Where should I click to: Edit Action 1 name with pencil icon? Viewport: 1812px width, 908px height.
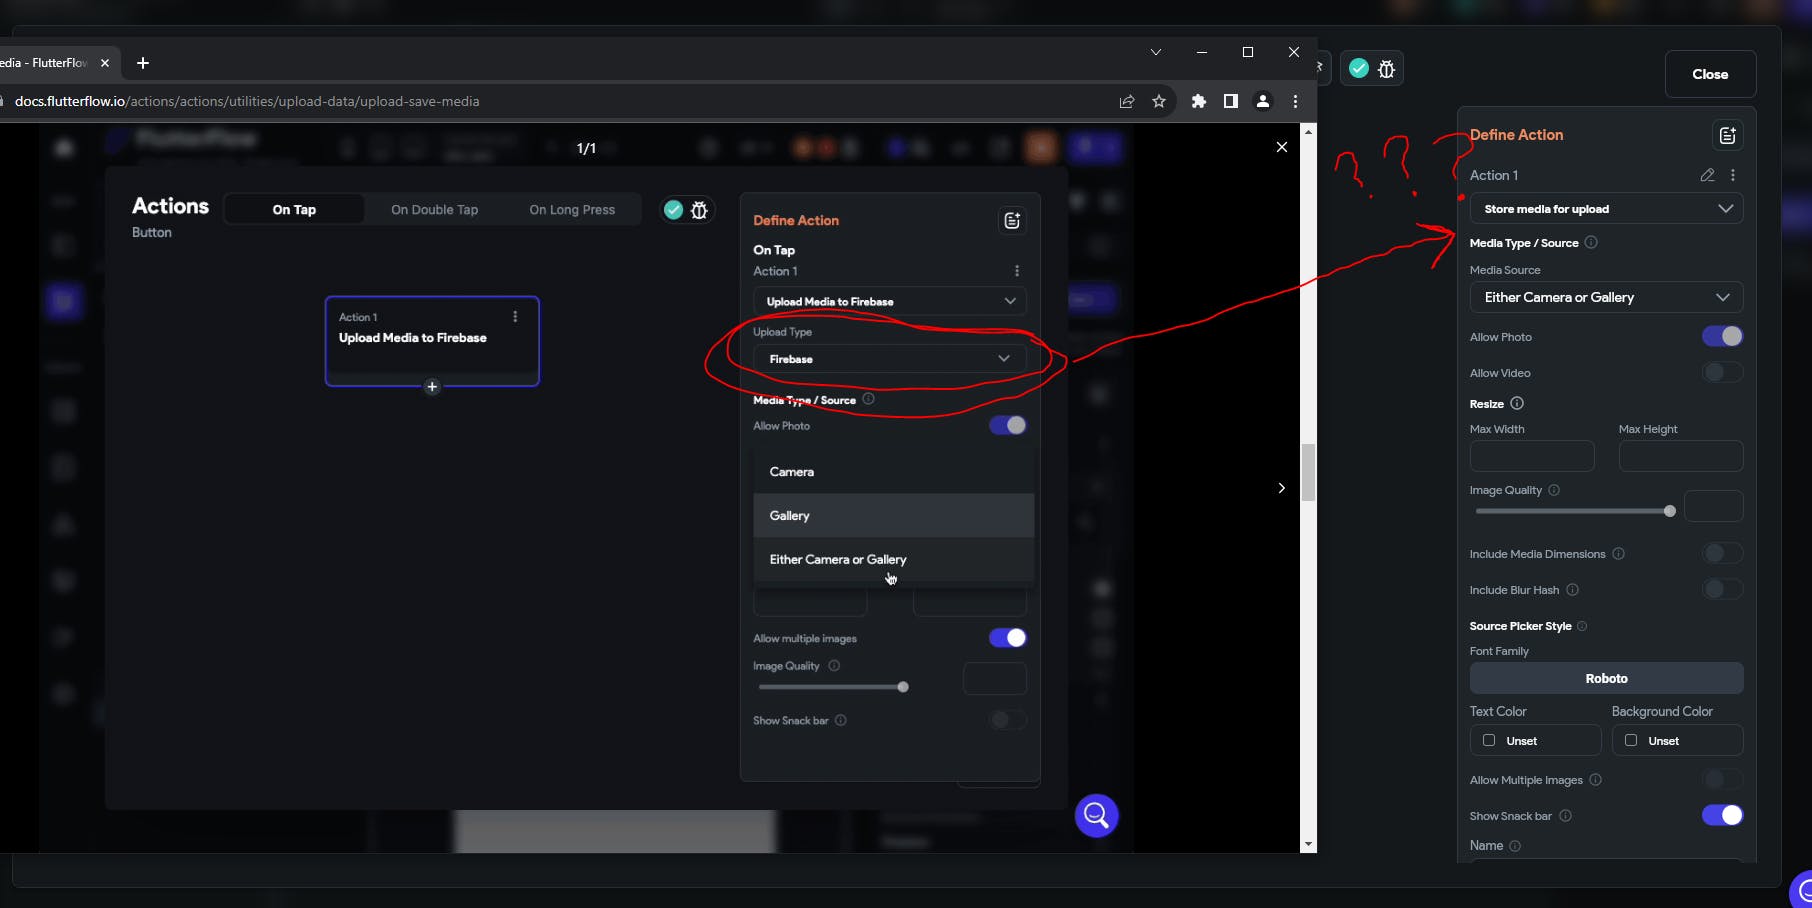tap(1707, 175)
